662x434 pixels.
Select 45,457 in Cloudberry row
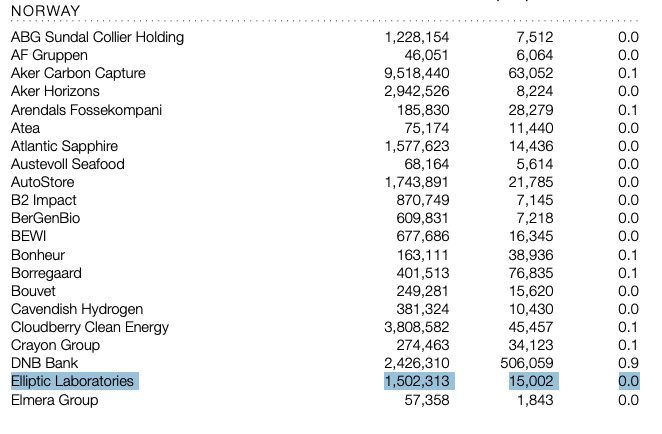click(x=531, y=327)
